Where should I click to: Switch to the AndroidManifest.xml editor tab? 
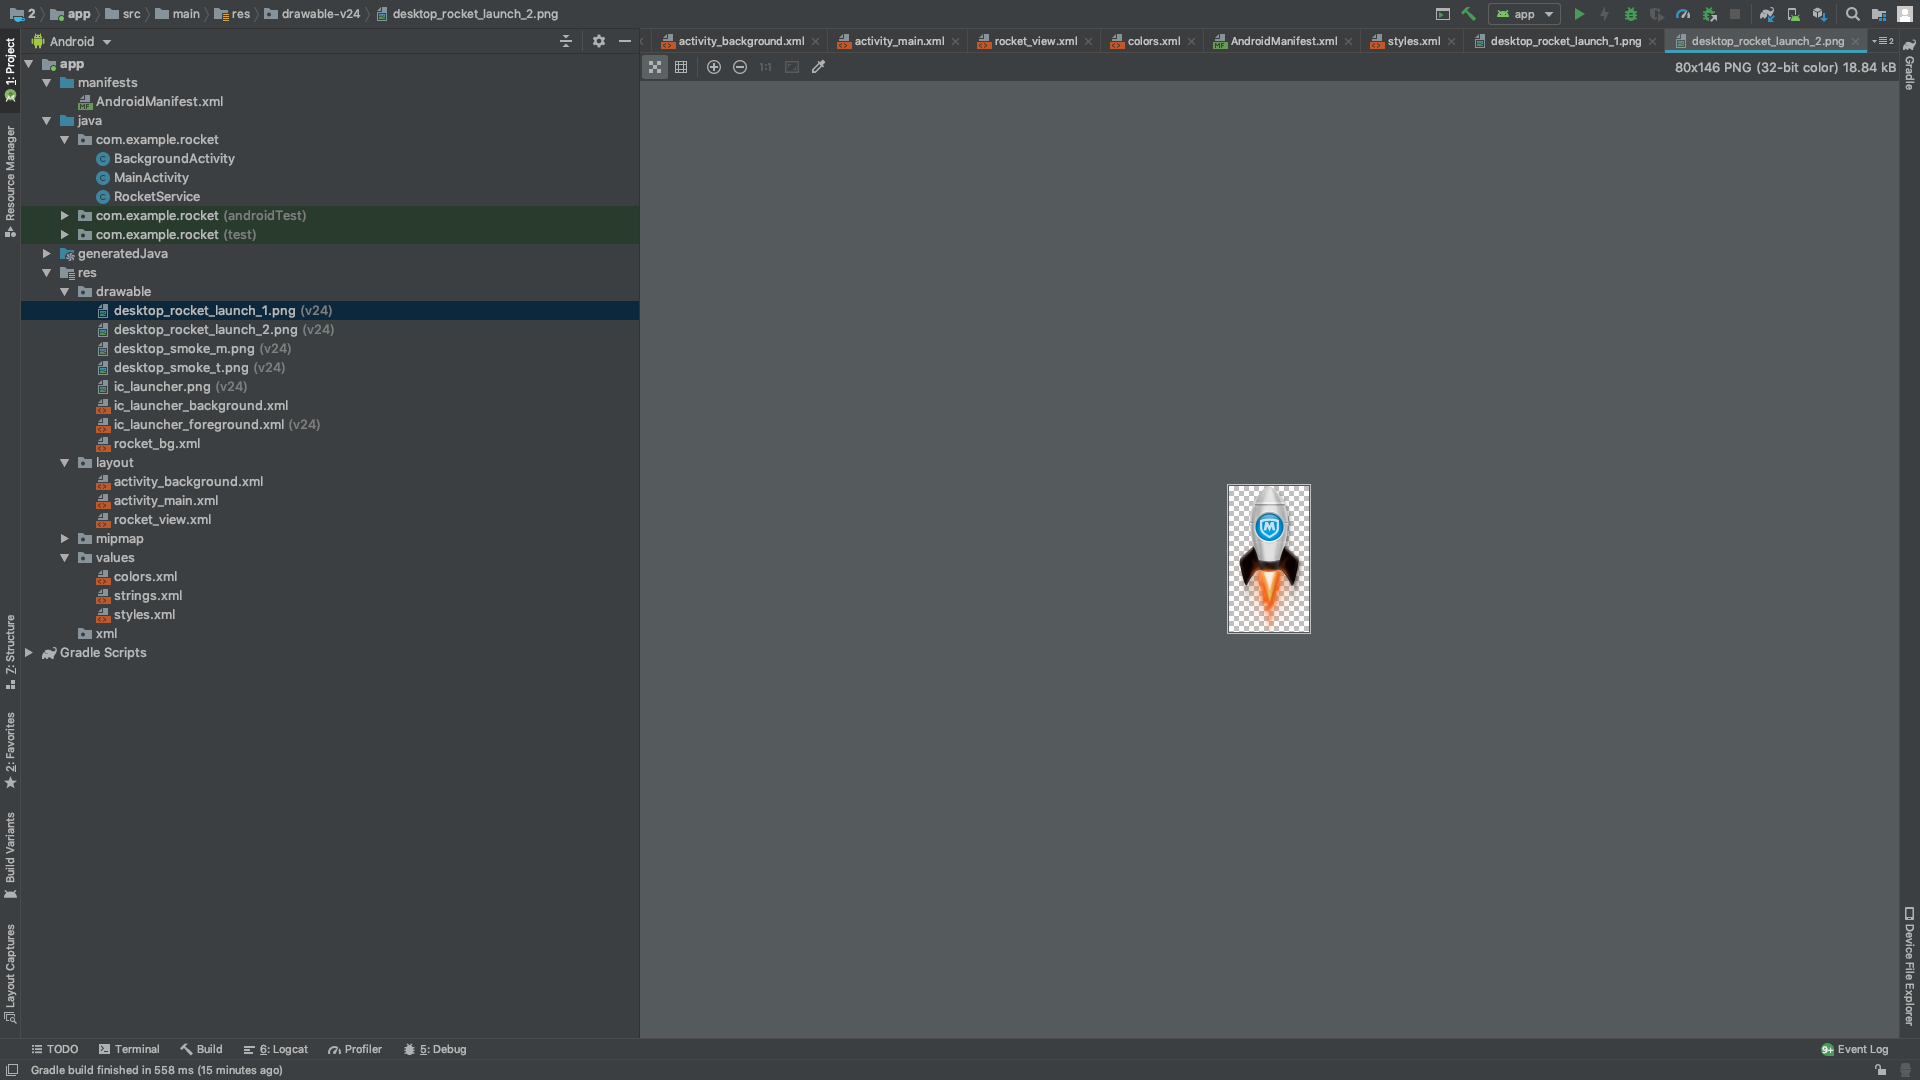pos(1283,41)
